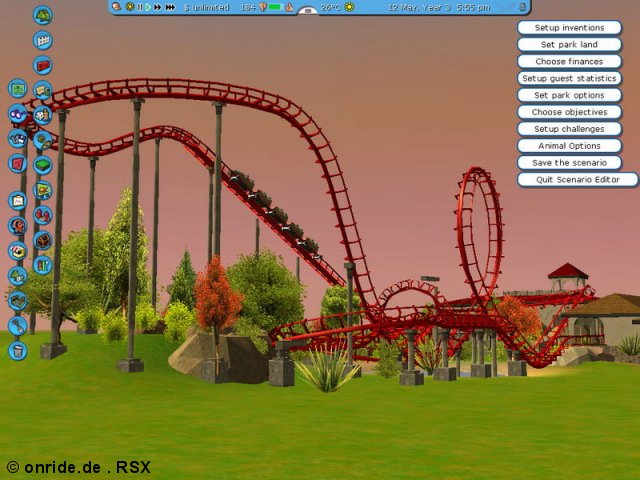Click the sun icon beside the pause button
This screenshot has width=640, height=480.
[130, 7]
